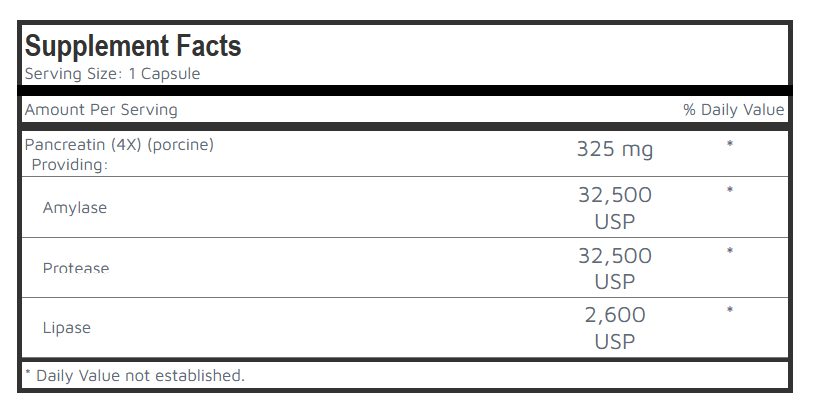
Task: Click the blue asterisk in the Pancreatin row
Action: click(730, 145)
